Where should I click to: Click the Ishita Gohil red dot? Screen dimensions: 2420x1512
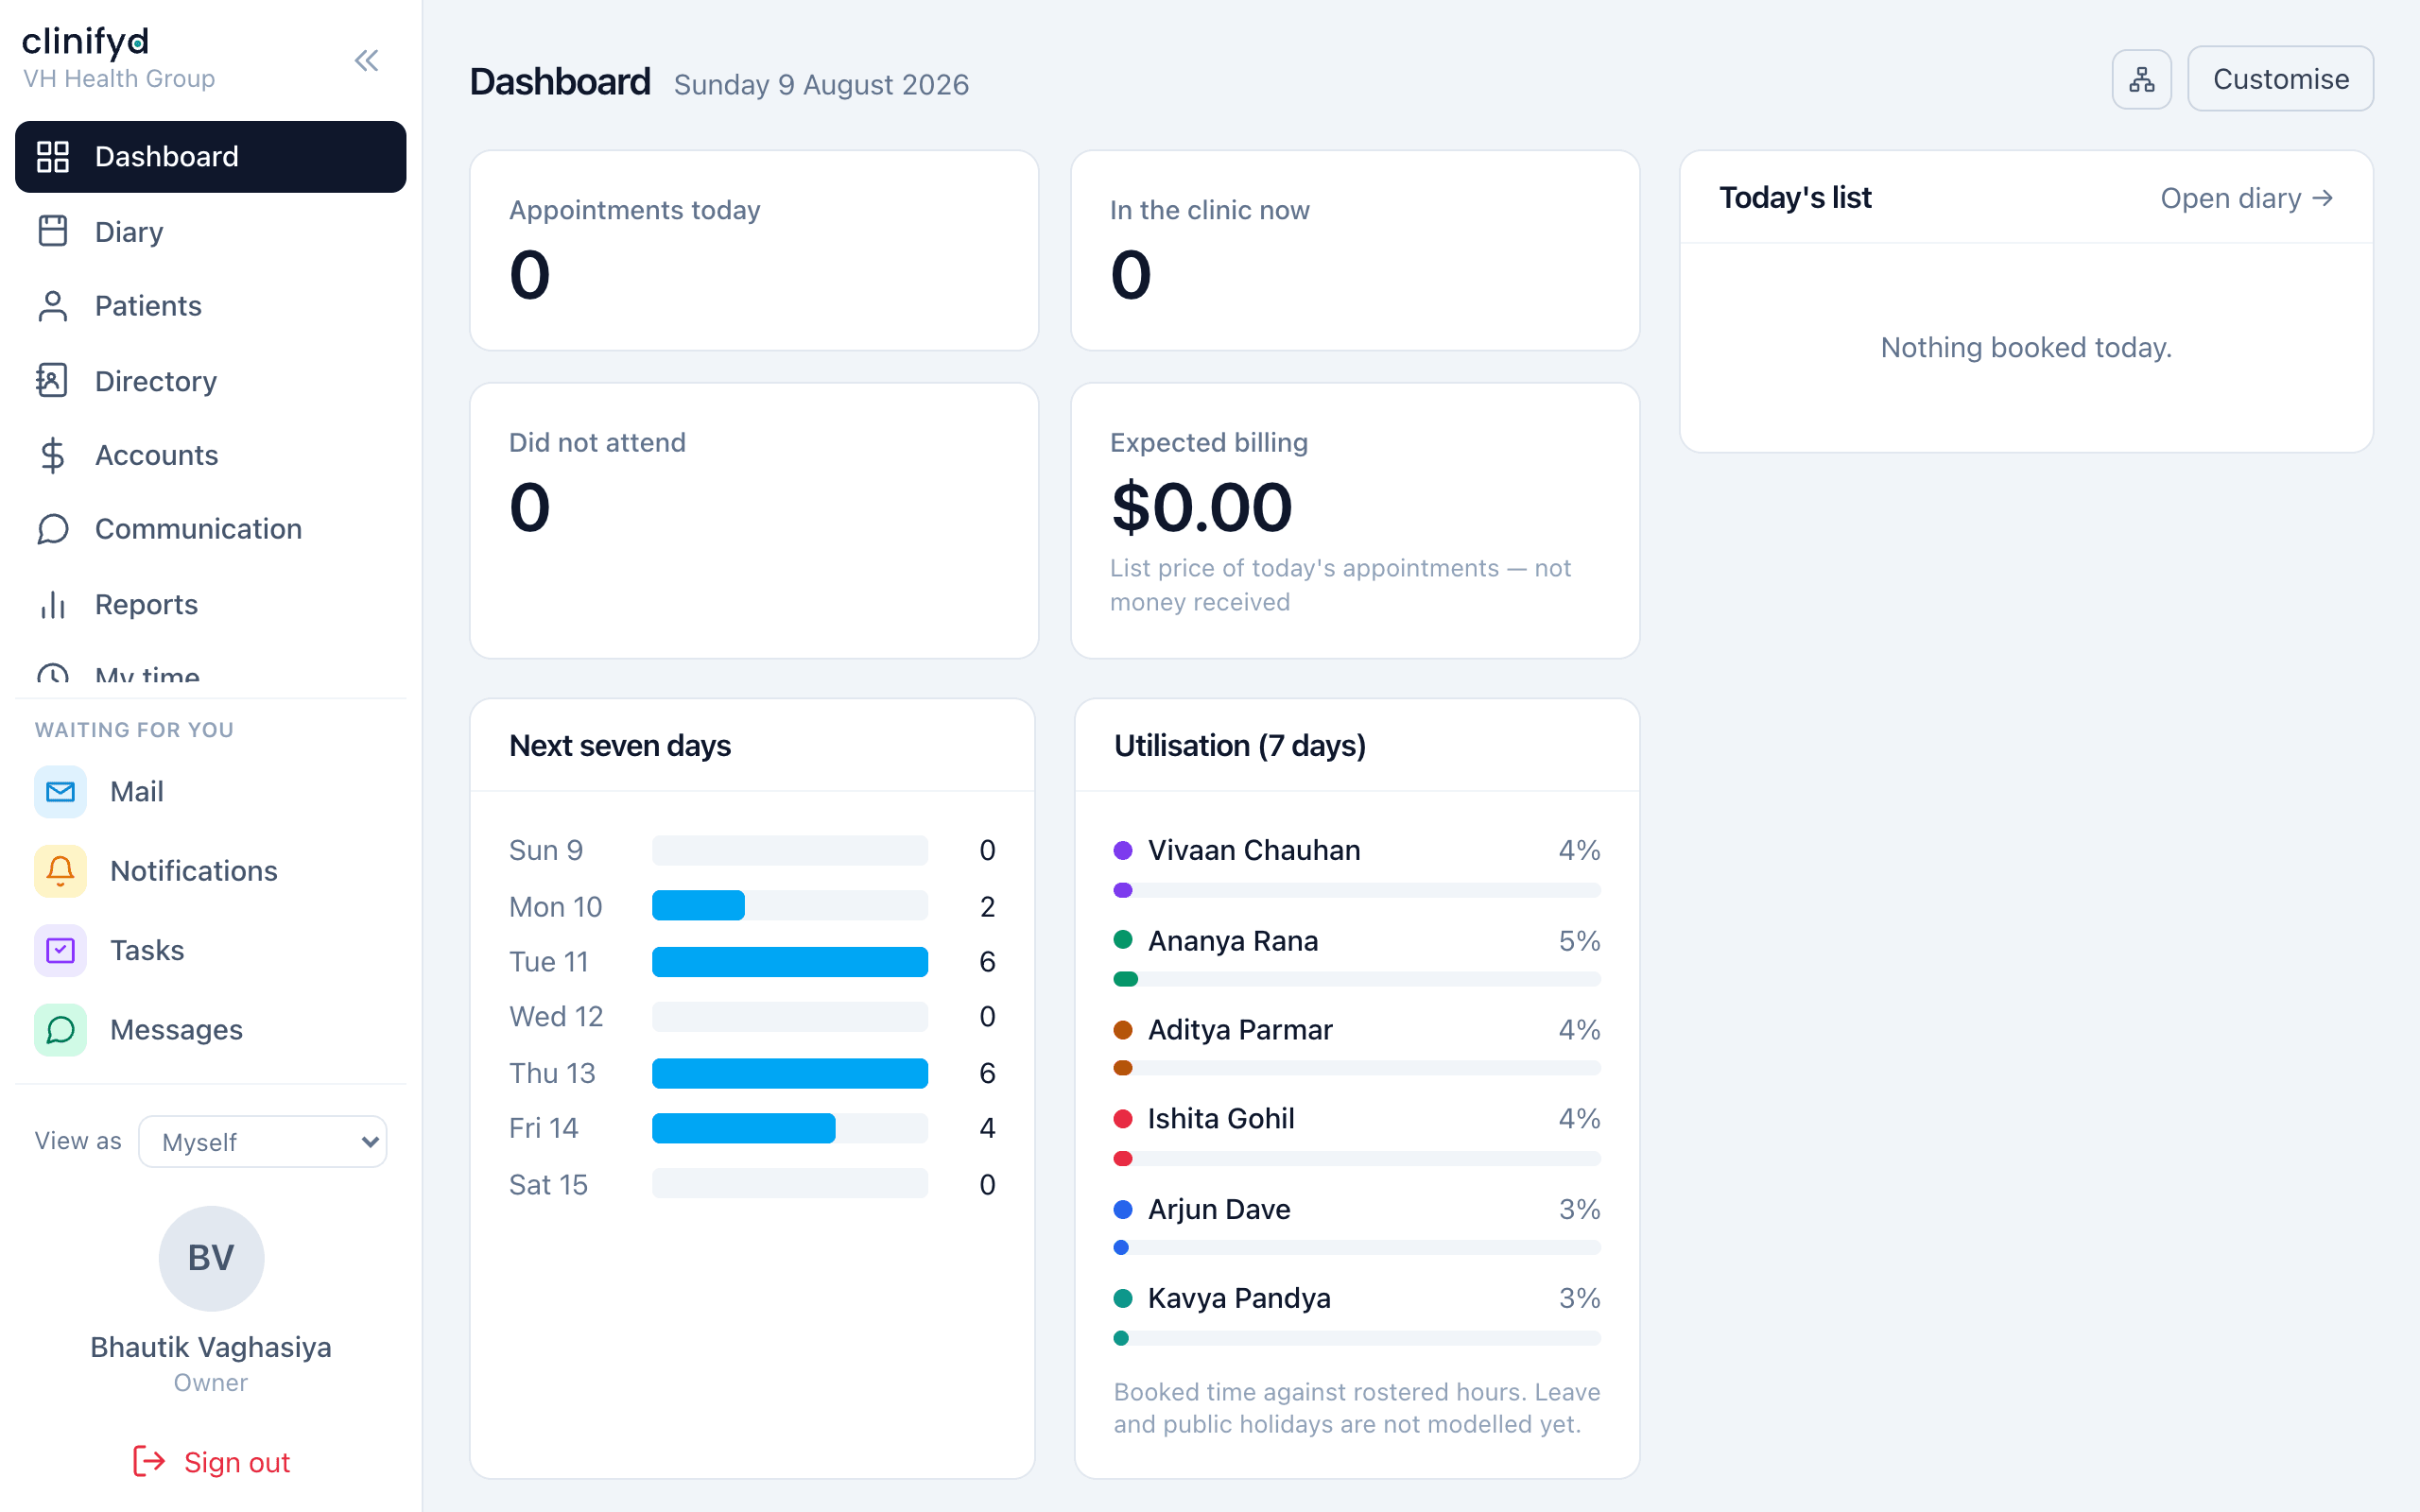[1123, 1118]
